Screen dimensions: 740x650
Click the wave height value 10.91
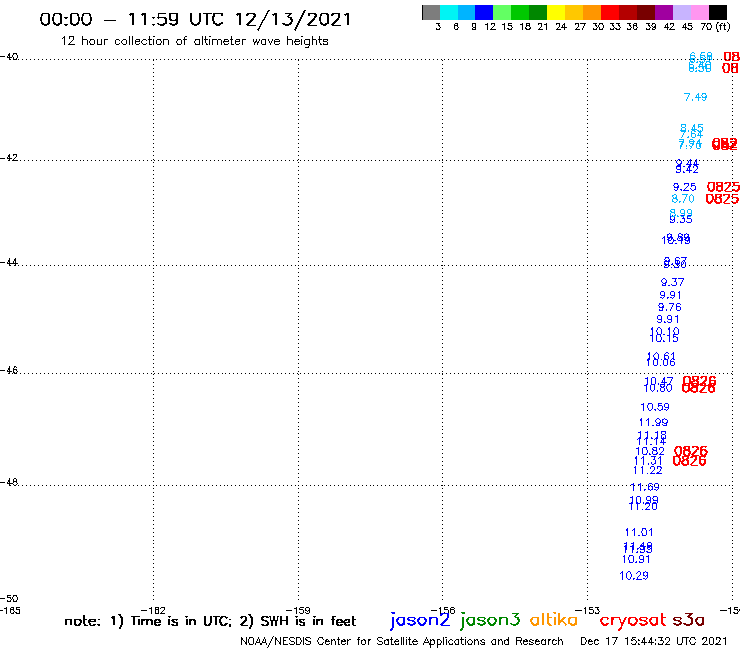[x=636, y=559]
